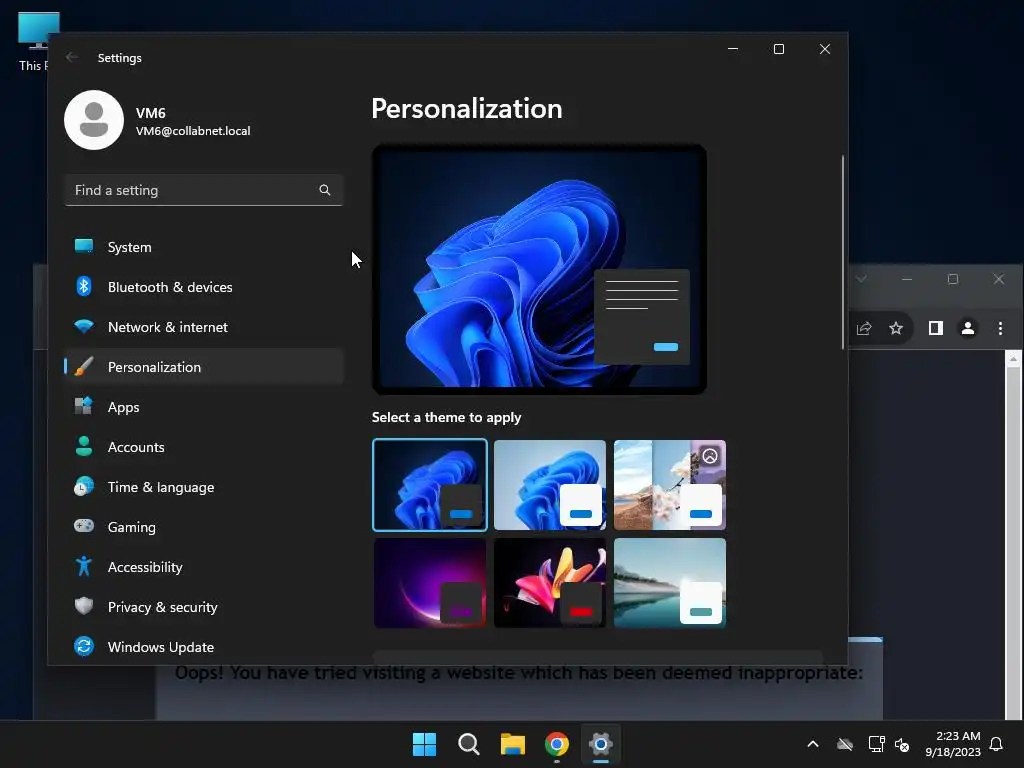
Task: Open File Explorer from the taskbar
Action: (513, 744)
